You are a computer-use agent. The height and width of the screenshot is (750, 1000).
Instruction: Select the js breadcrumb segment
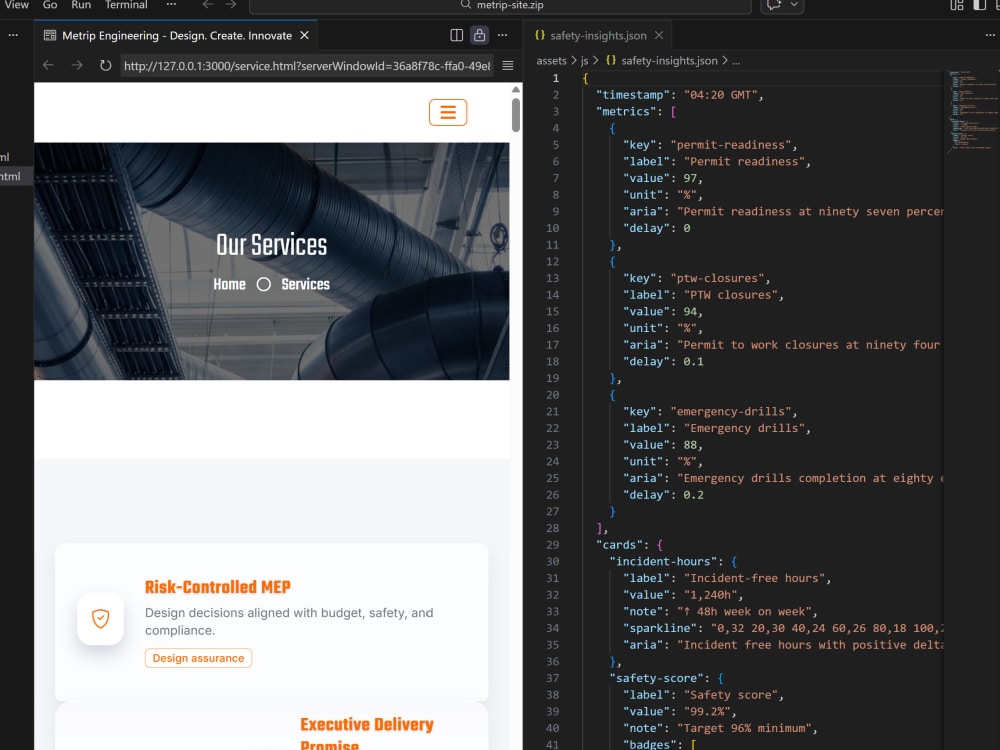(584, 61)
